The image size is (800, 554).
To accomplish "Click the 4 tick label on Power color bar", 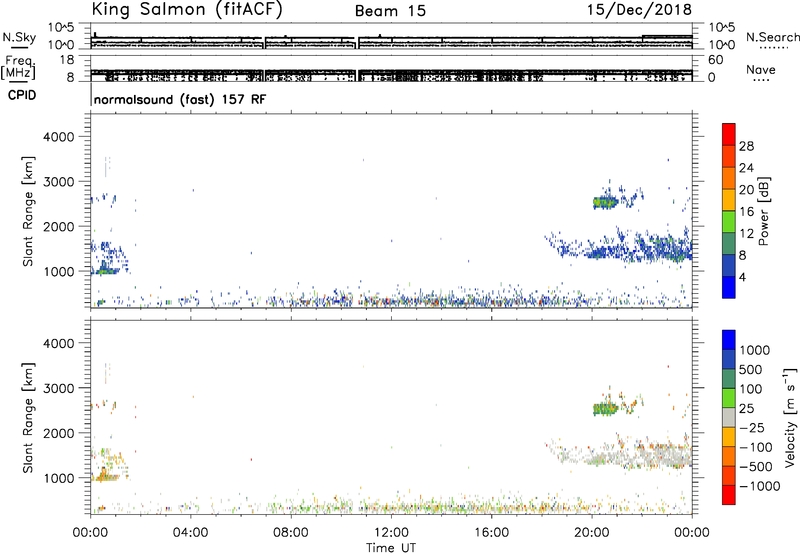I will pos(743,277).
